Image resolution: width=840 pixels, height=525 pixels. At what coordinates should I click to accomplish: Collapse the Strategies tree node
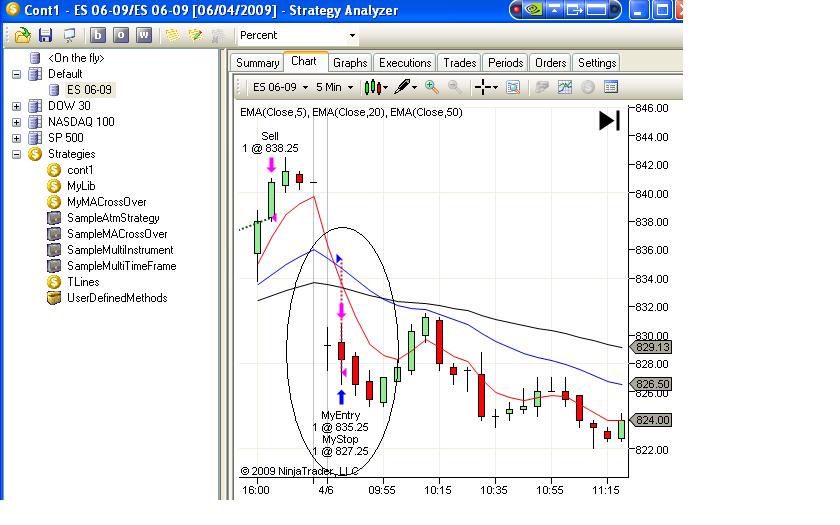point(17,154)
